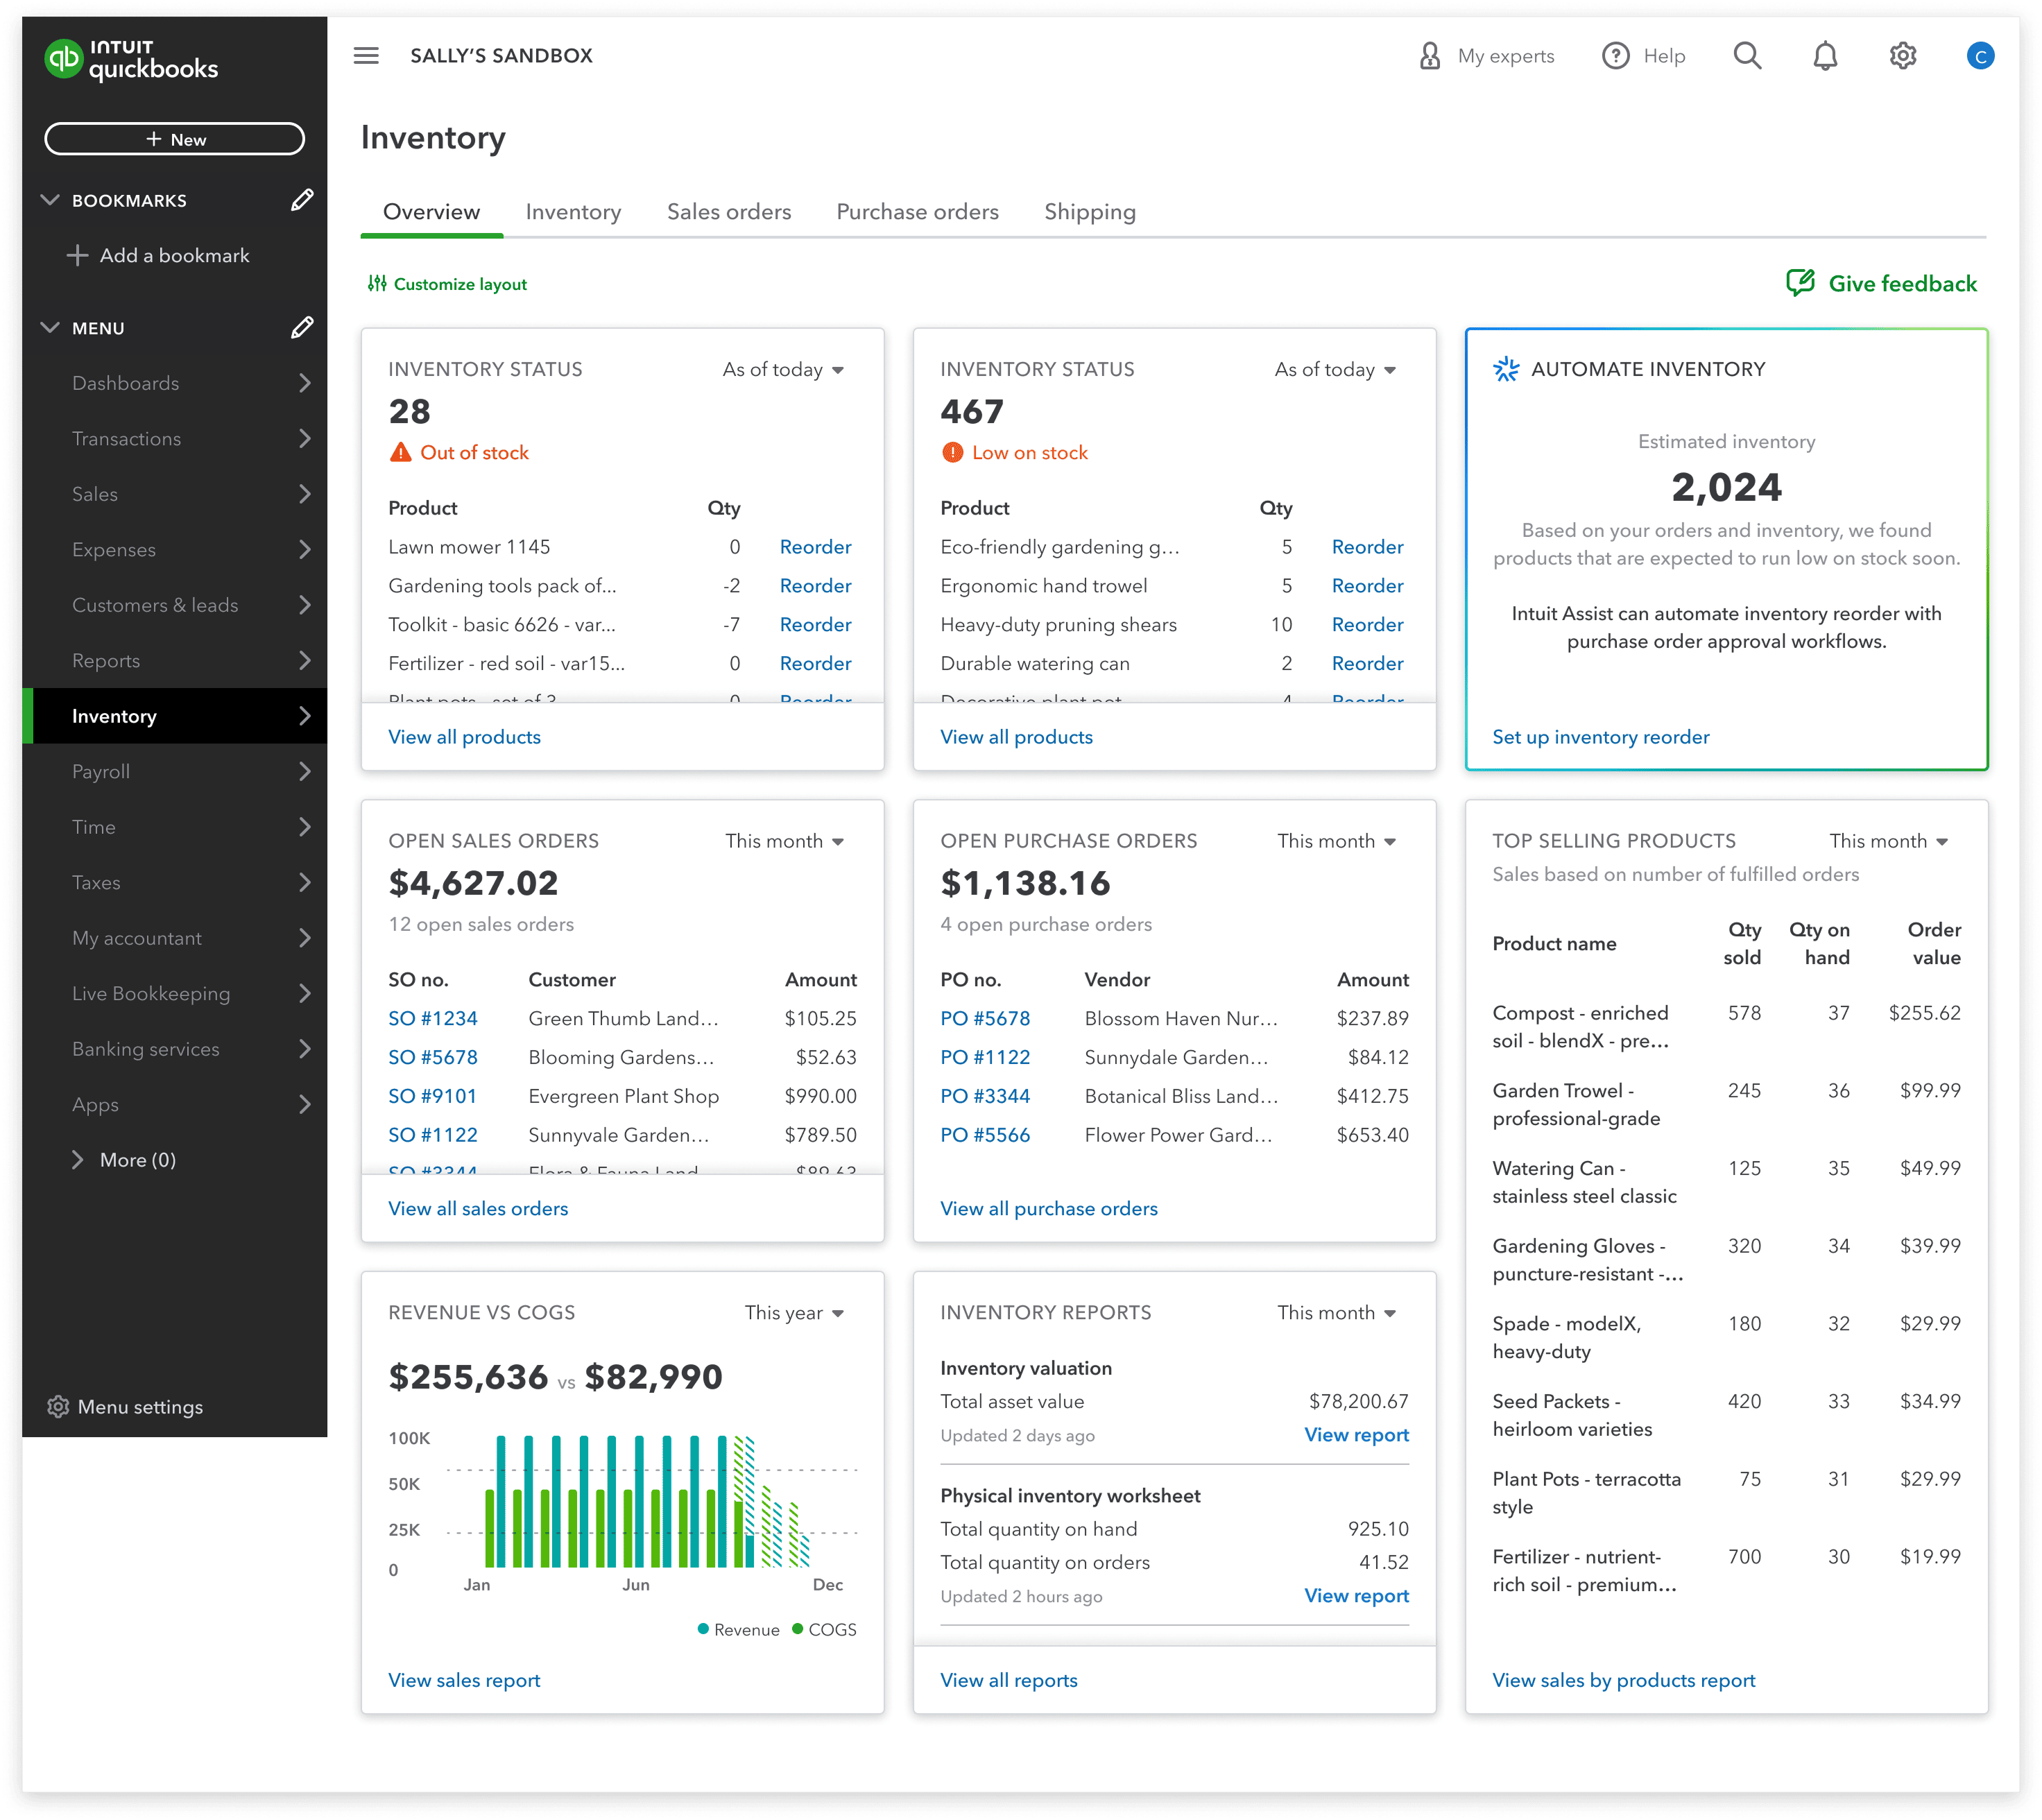Open the Banking services menu item

tap(175, 1048)
